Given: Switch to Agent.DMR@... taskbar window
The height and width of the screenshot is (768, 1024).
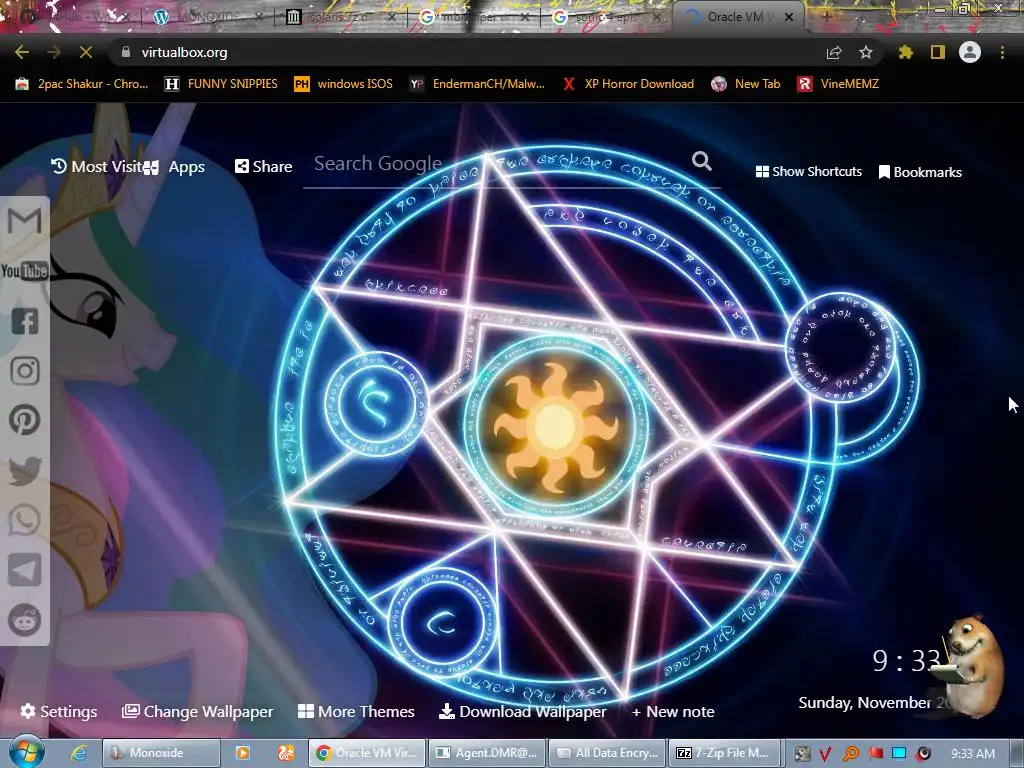Looking at the screenshot, I should pos(487,753).
